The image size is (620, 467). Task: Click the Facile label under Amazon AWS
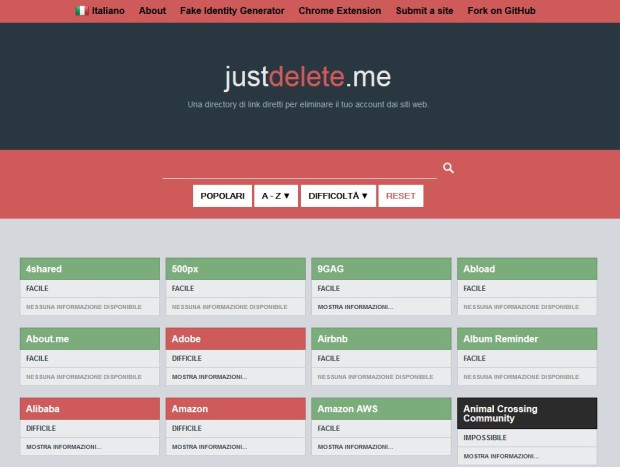329,428
